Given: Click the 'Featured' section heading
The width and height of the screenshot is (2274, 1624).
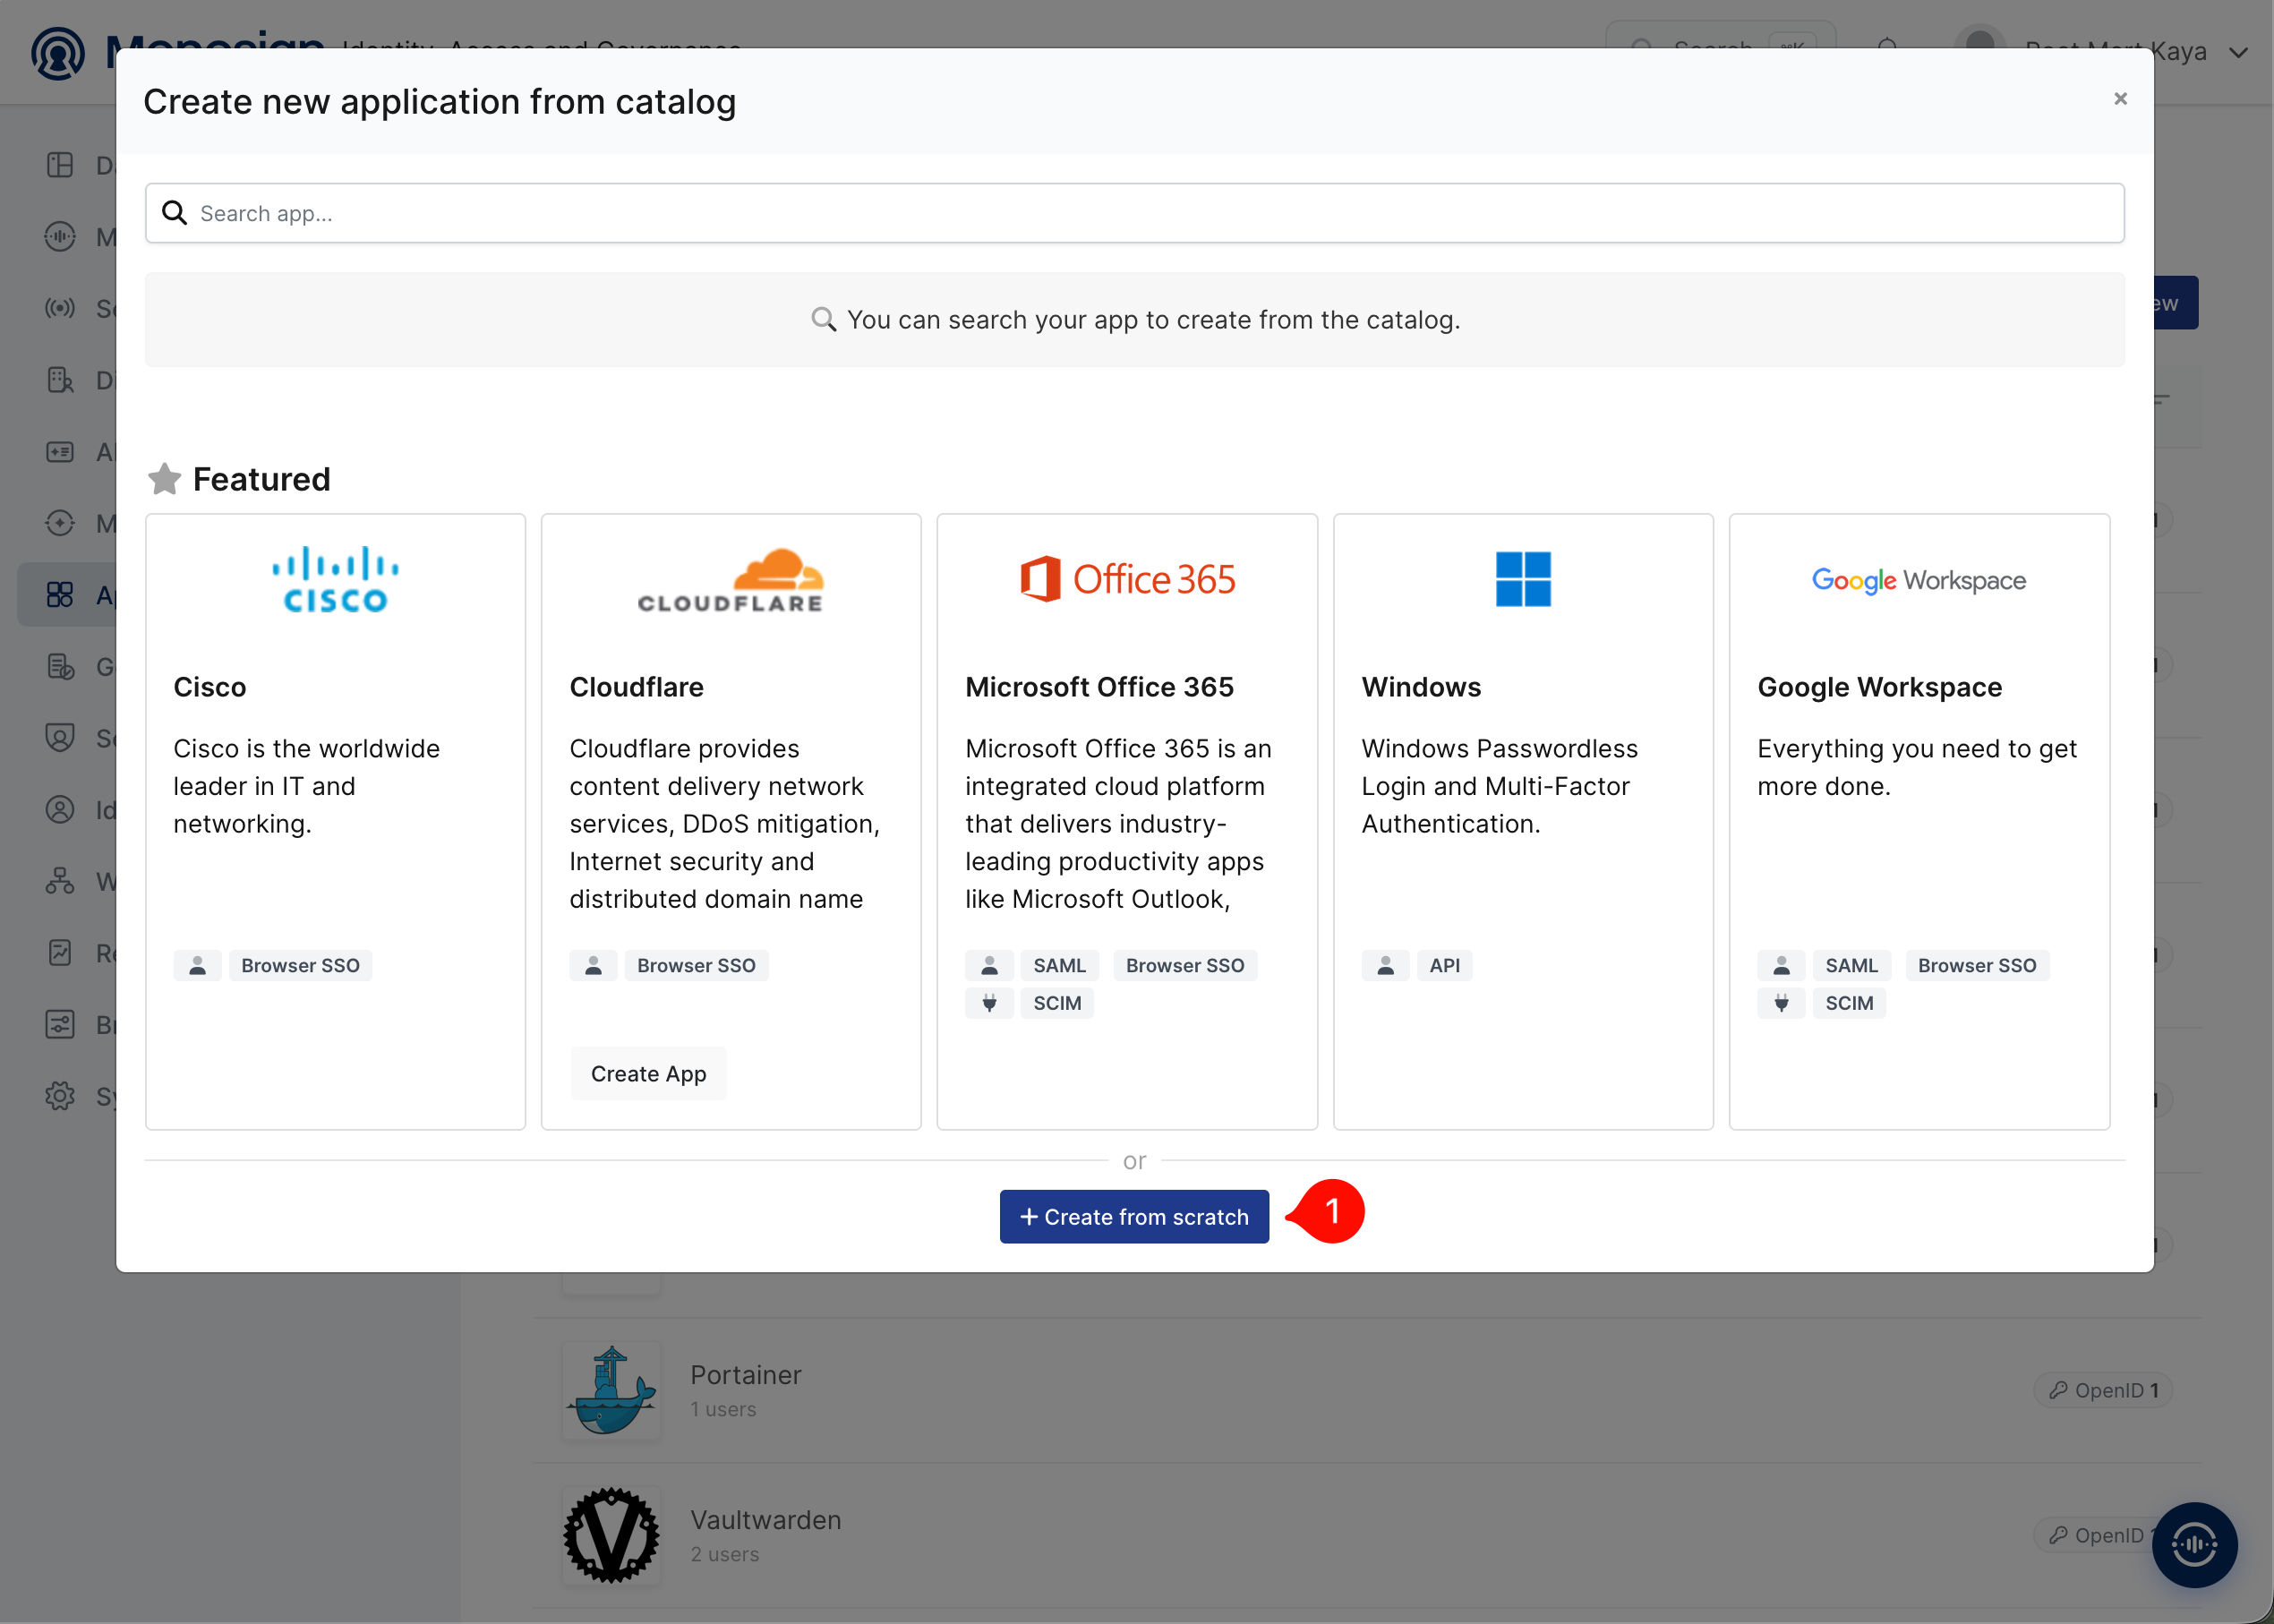Looking at the screenshot, I should coord(261,479).
